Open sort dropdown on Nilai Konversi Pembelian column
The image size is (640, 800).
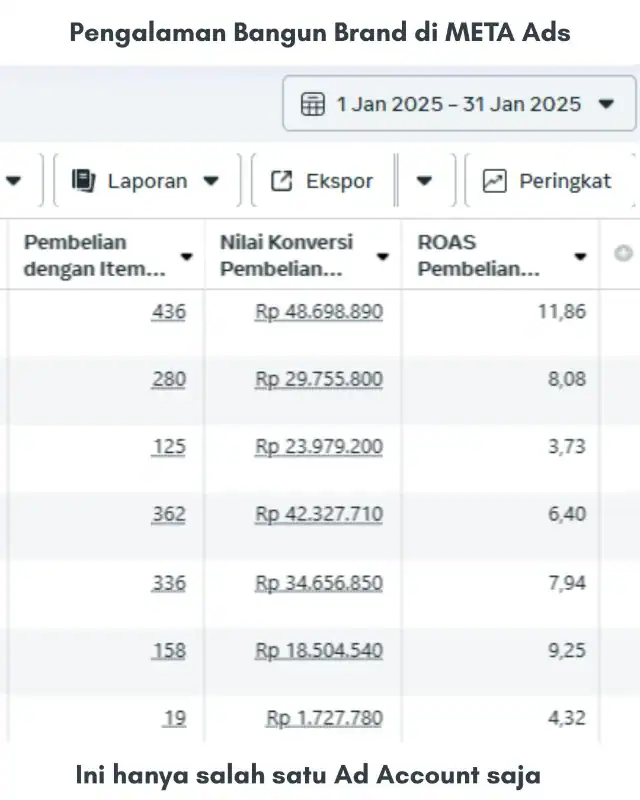click(382, 255)
